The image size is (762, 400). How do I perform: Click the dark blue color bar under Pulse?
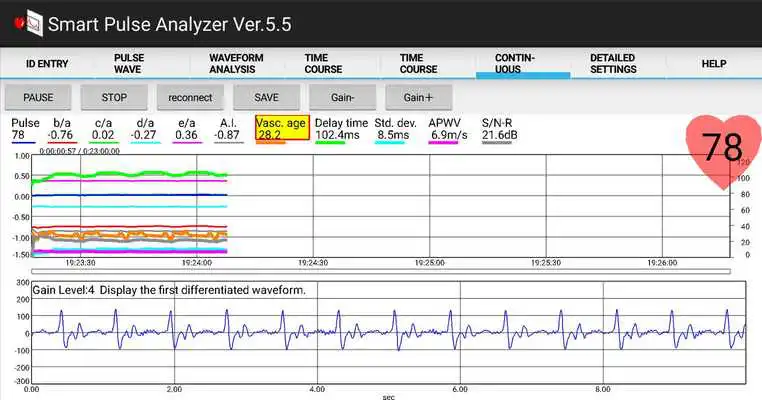click(23, 143)
